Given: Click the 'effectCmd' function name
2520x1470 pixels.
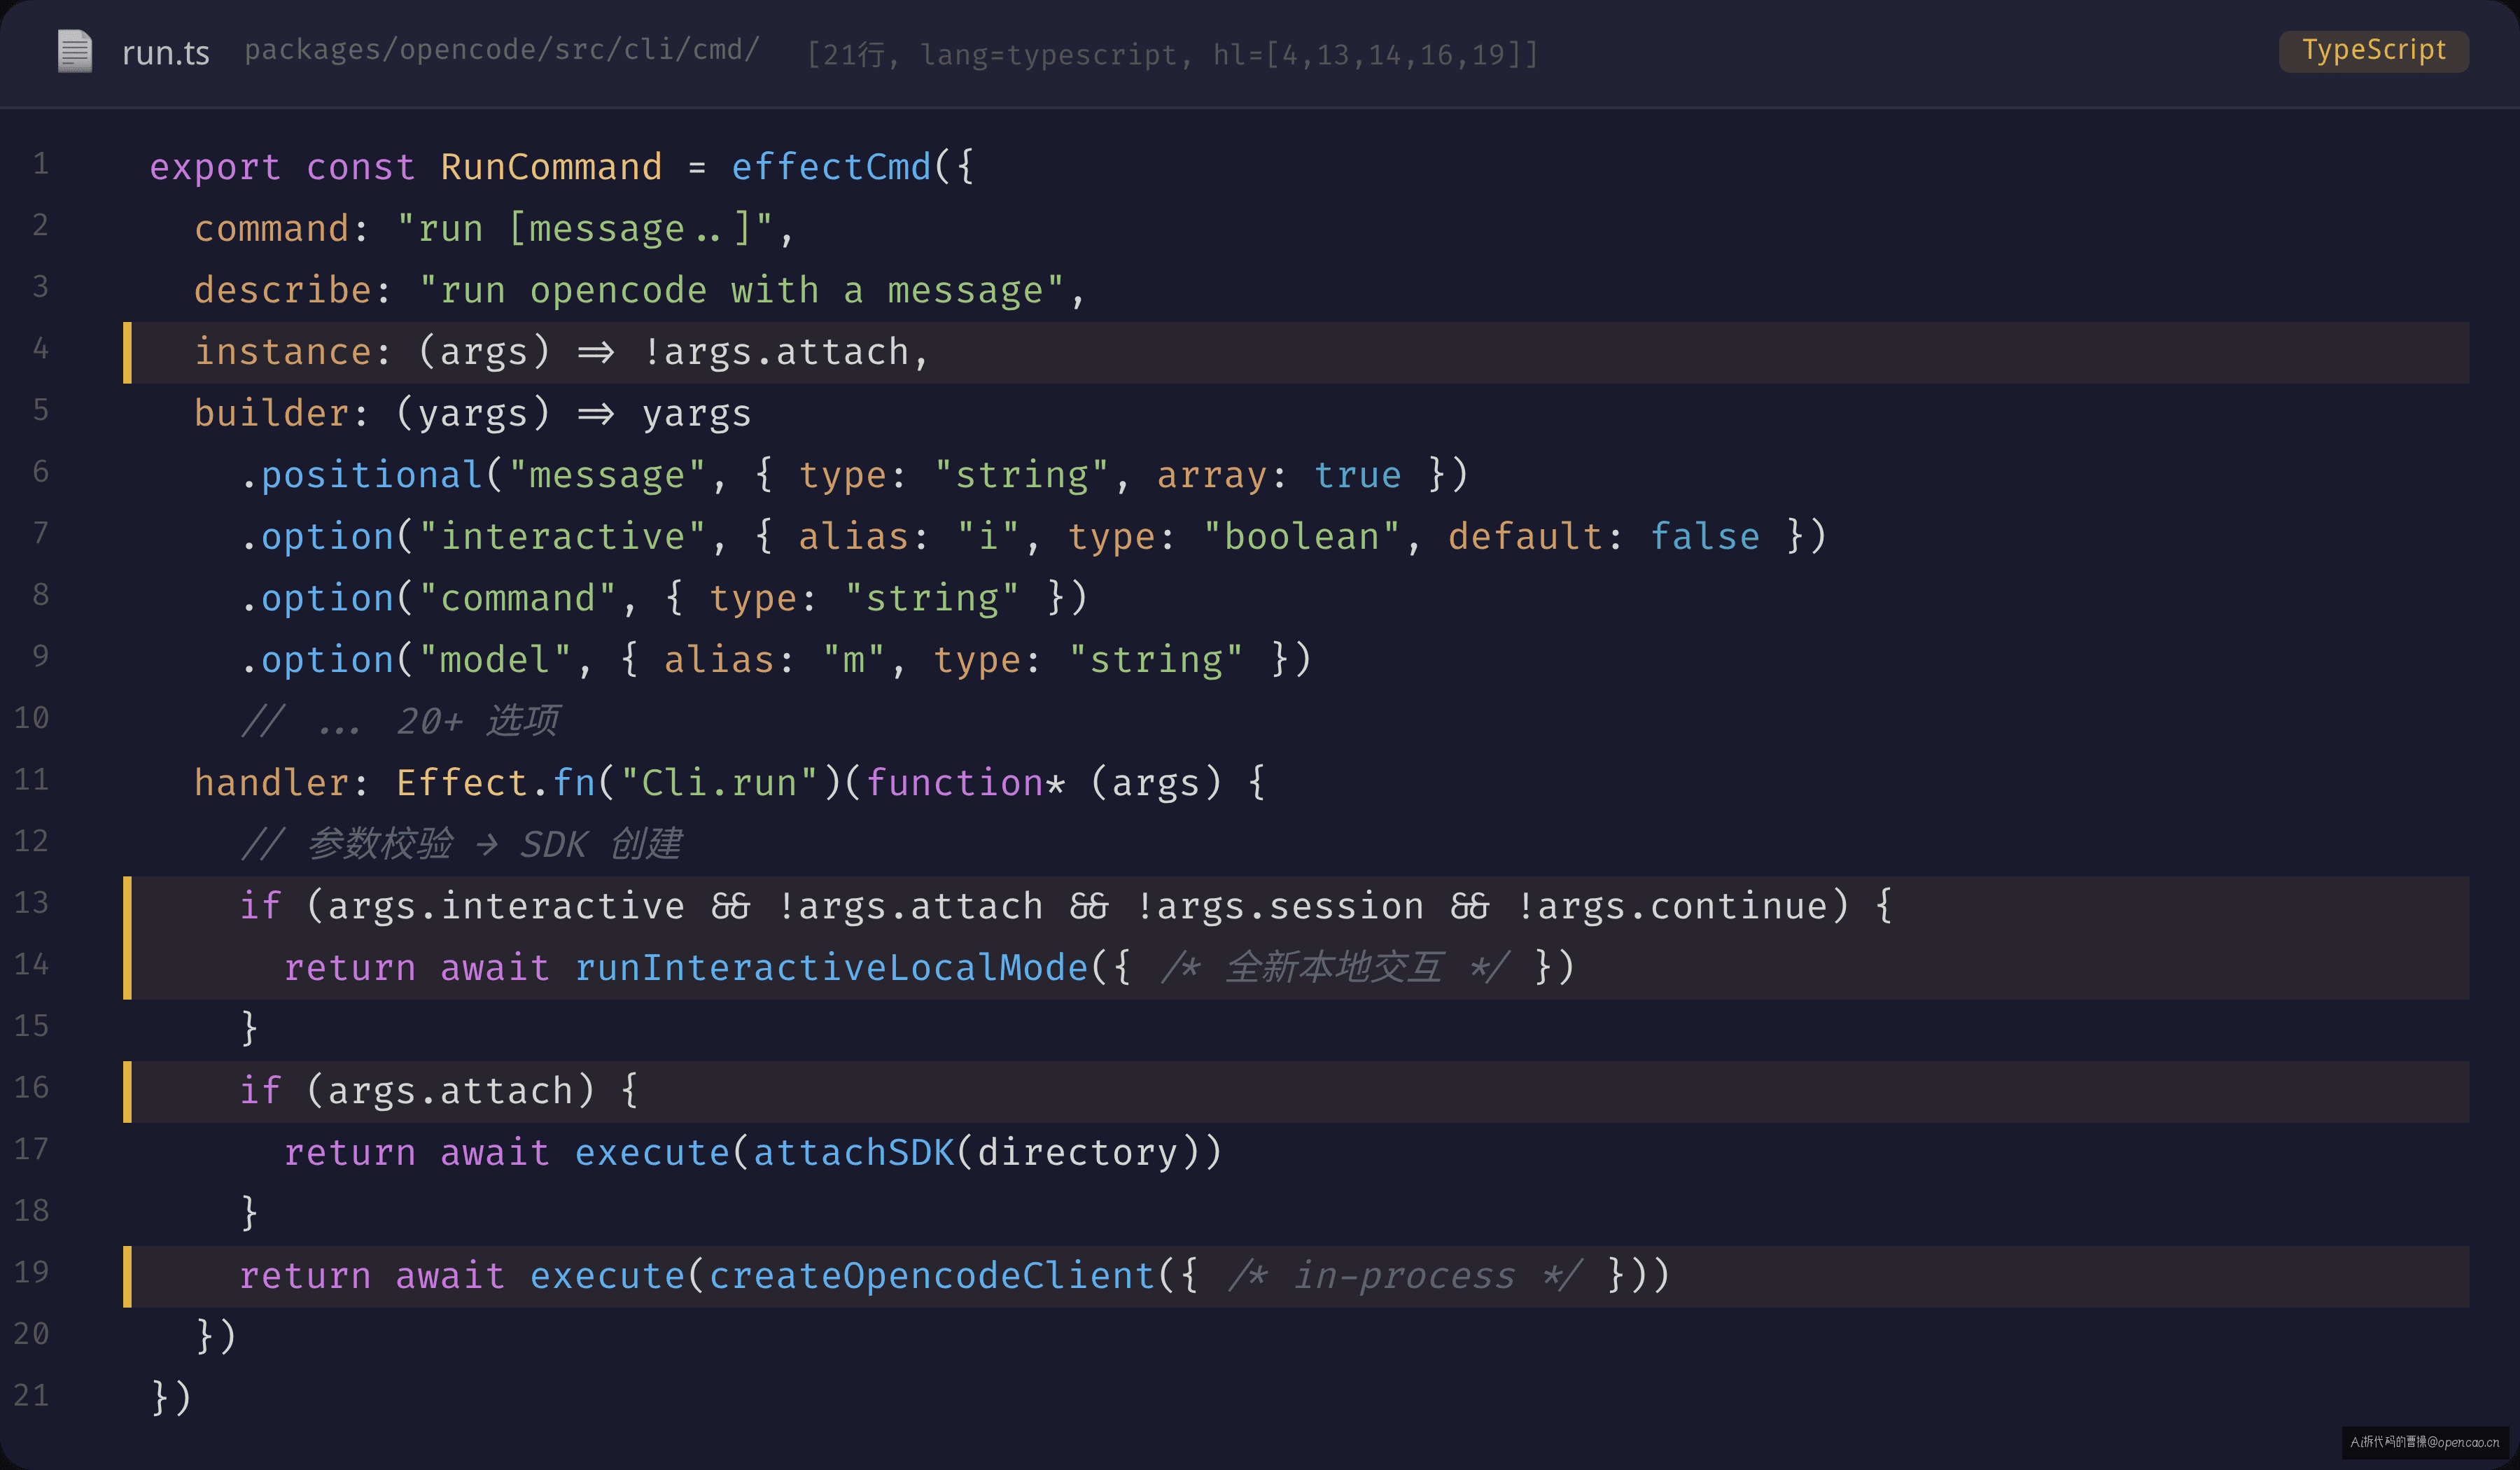Looking at the screenshot, I should point(831,167).
